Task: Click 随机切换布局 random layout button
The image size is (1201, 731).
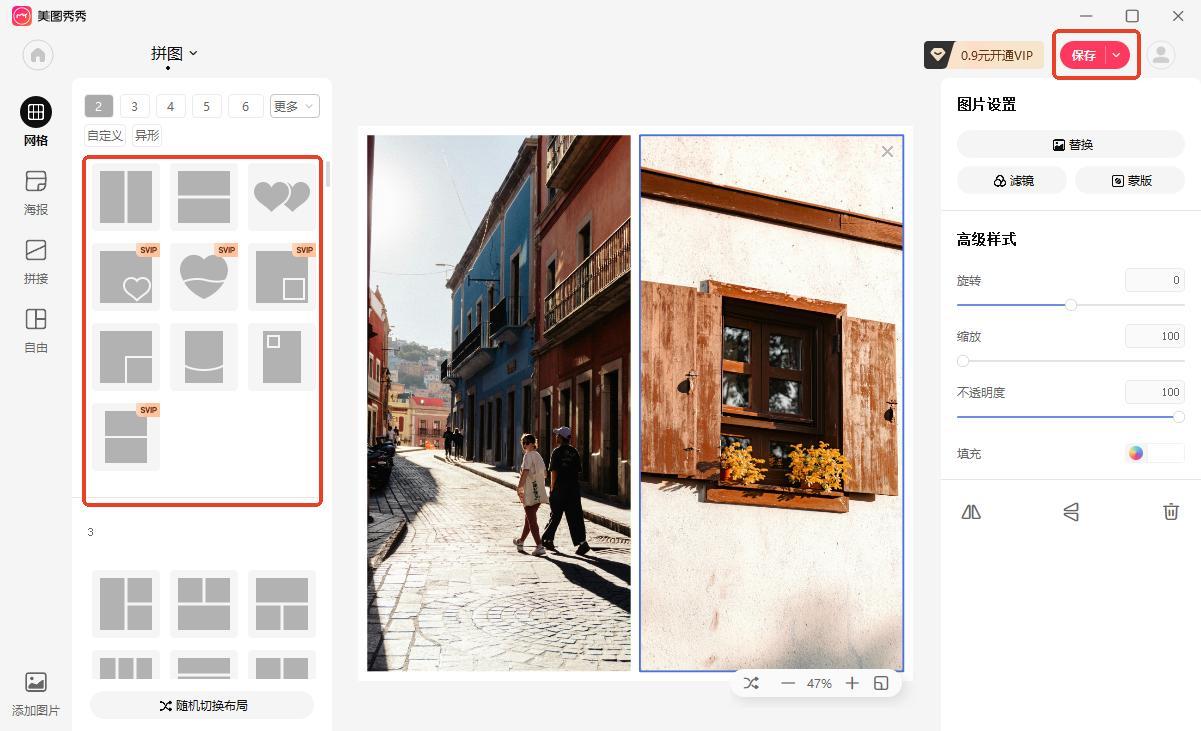Action: click(202, 705)
